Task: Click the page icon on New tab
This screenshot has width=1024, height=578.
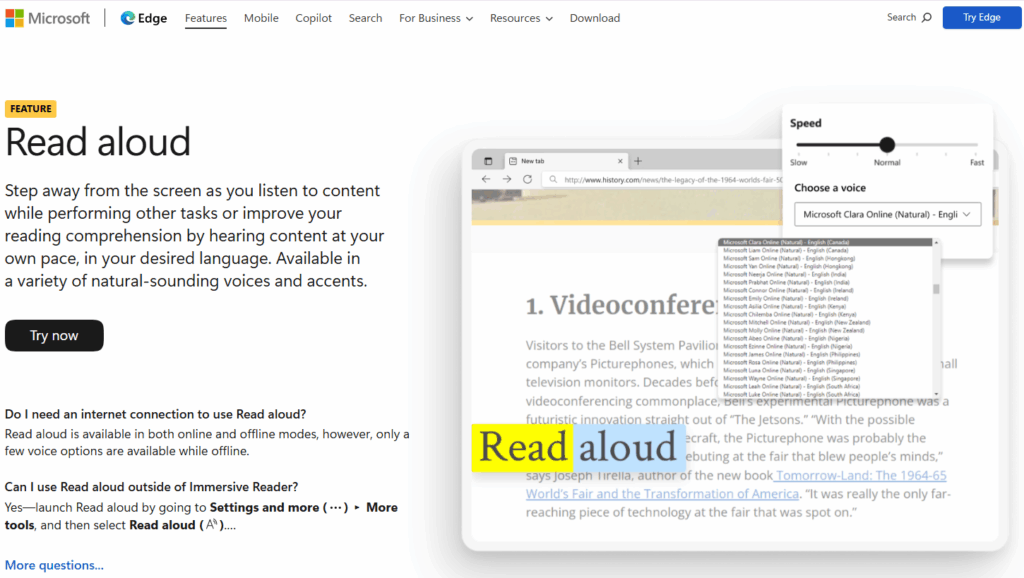Action: [x=513, y=161]
